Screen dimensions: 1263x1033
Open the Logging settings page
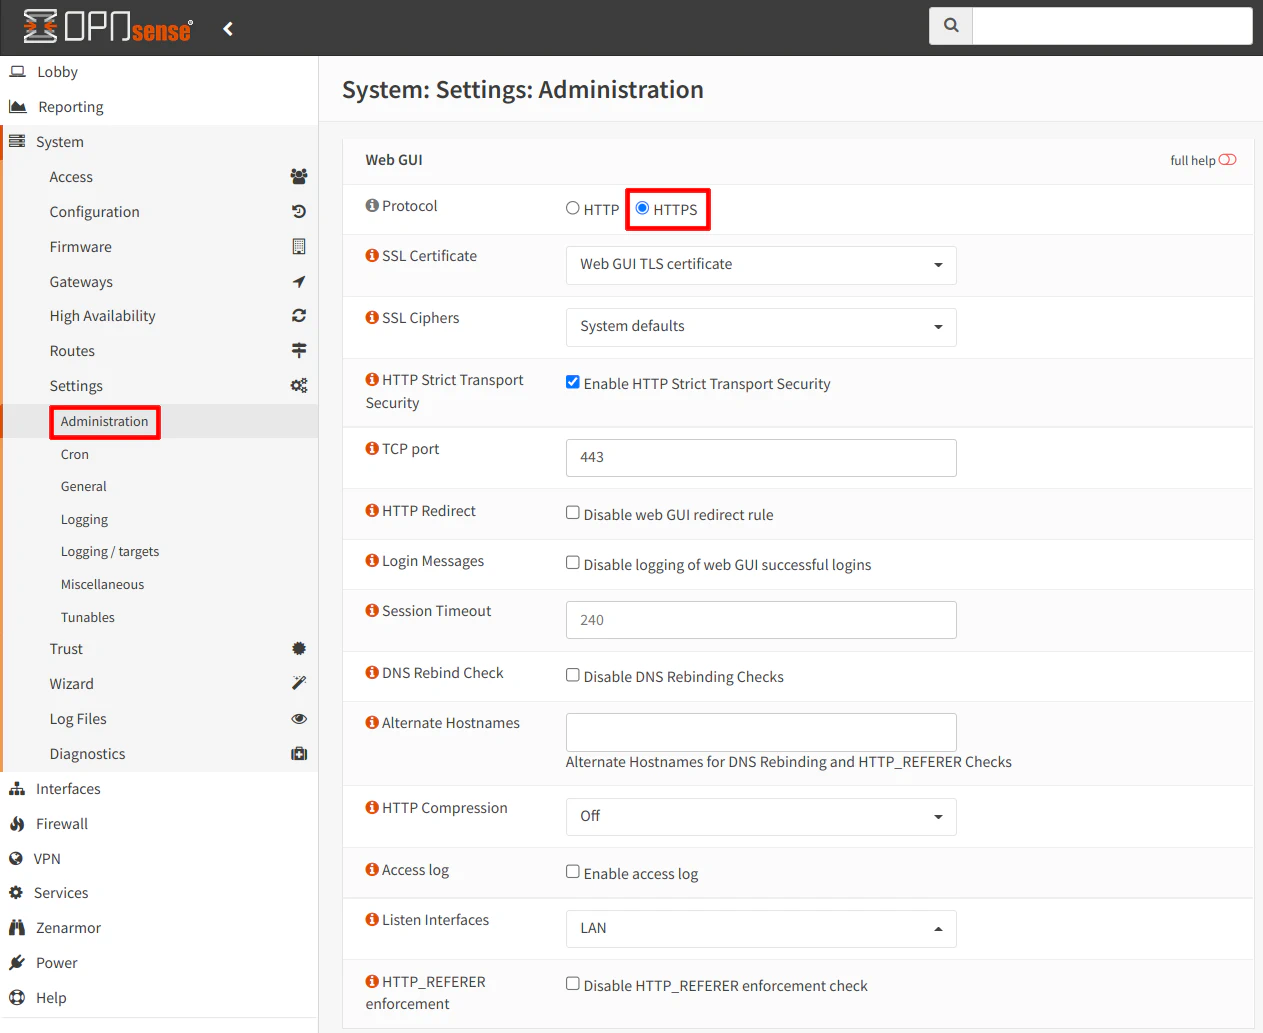coord(84,520)
